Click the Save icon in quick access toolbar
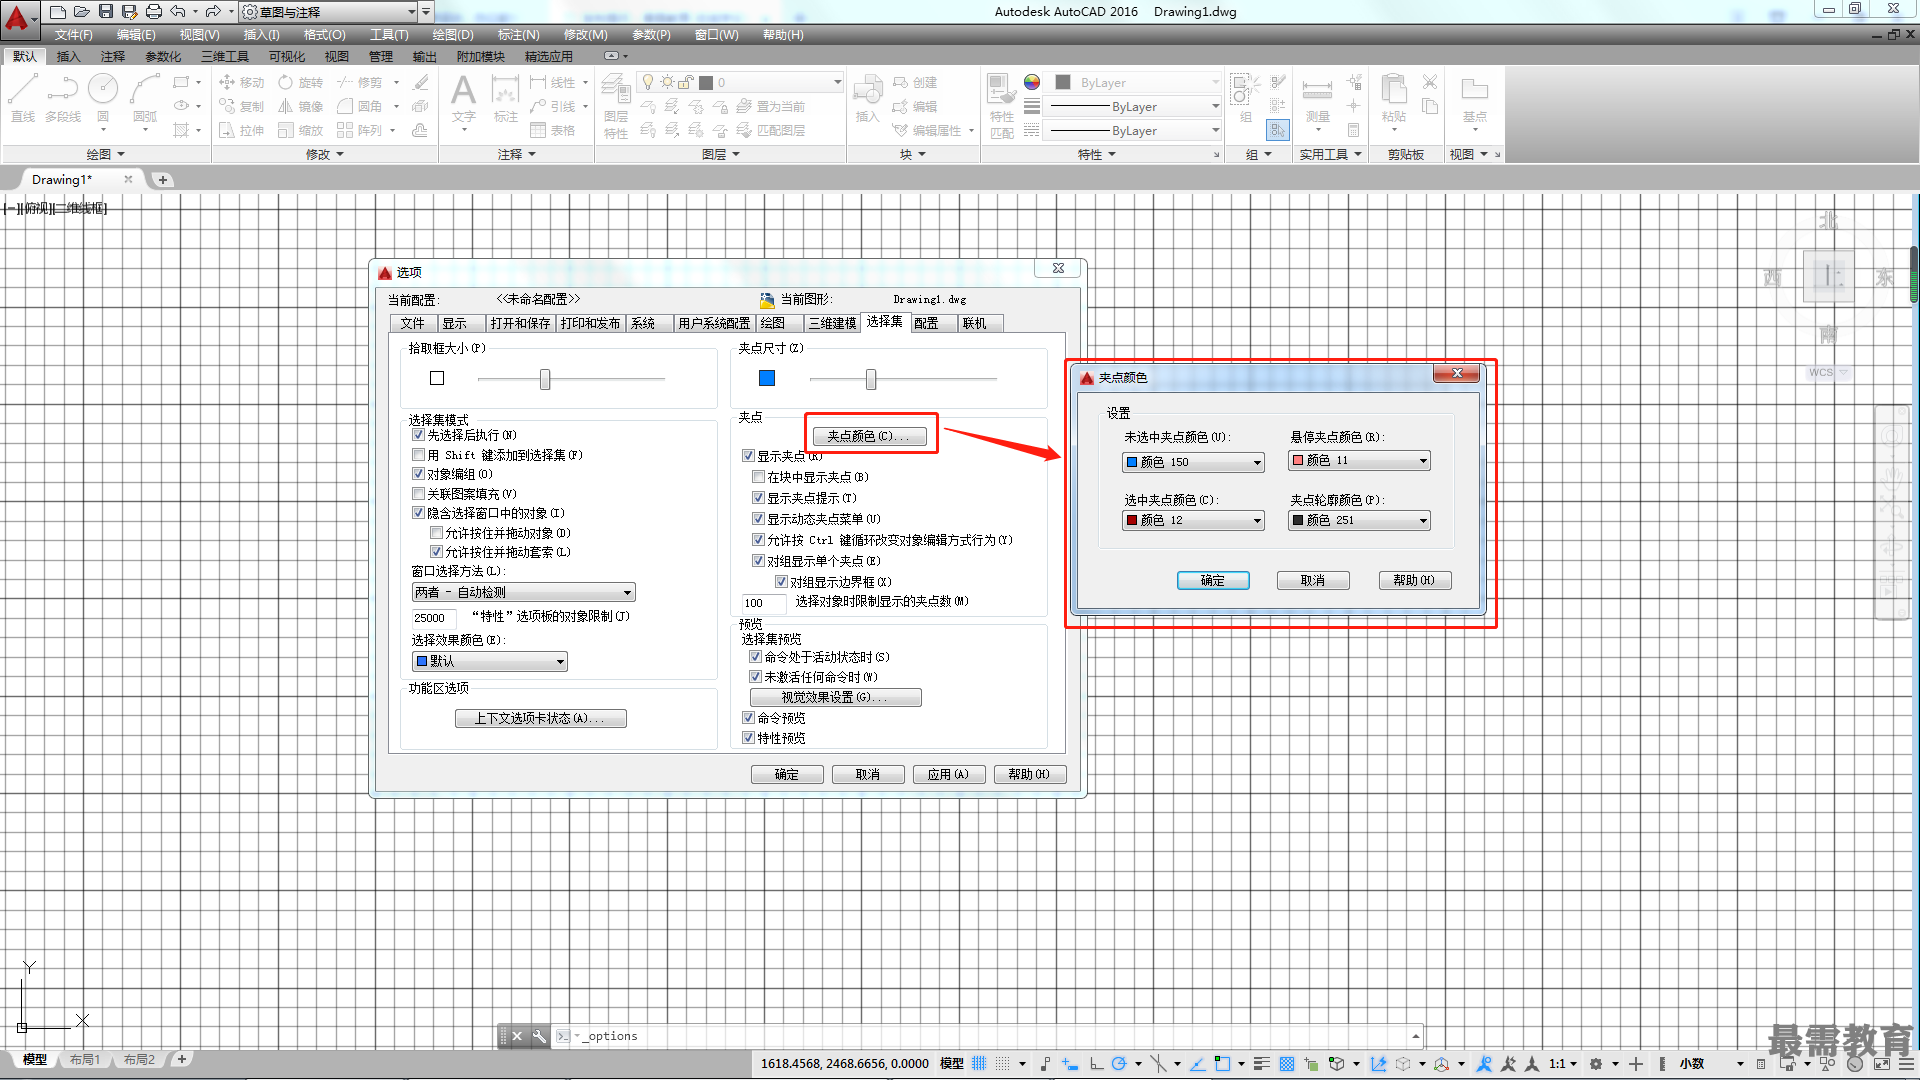 [105, 11]
